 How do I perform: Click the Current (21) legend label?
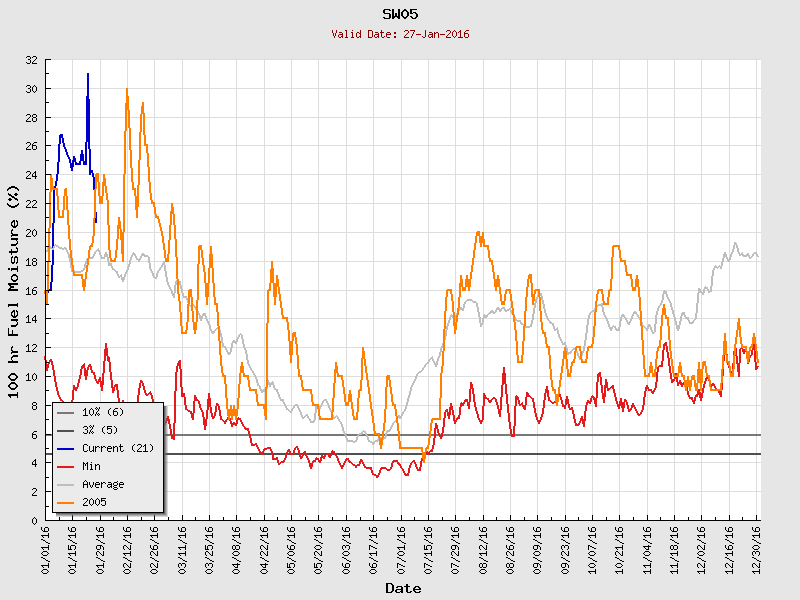(x=118, y=448)
